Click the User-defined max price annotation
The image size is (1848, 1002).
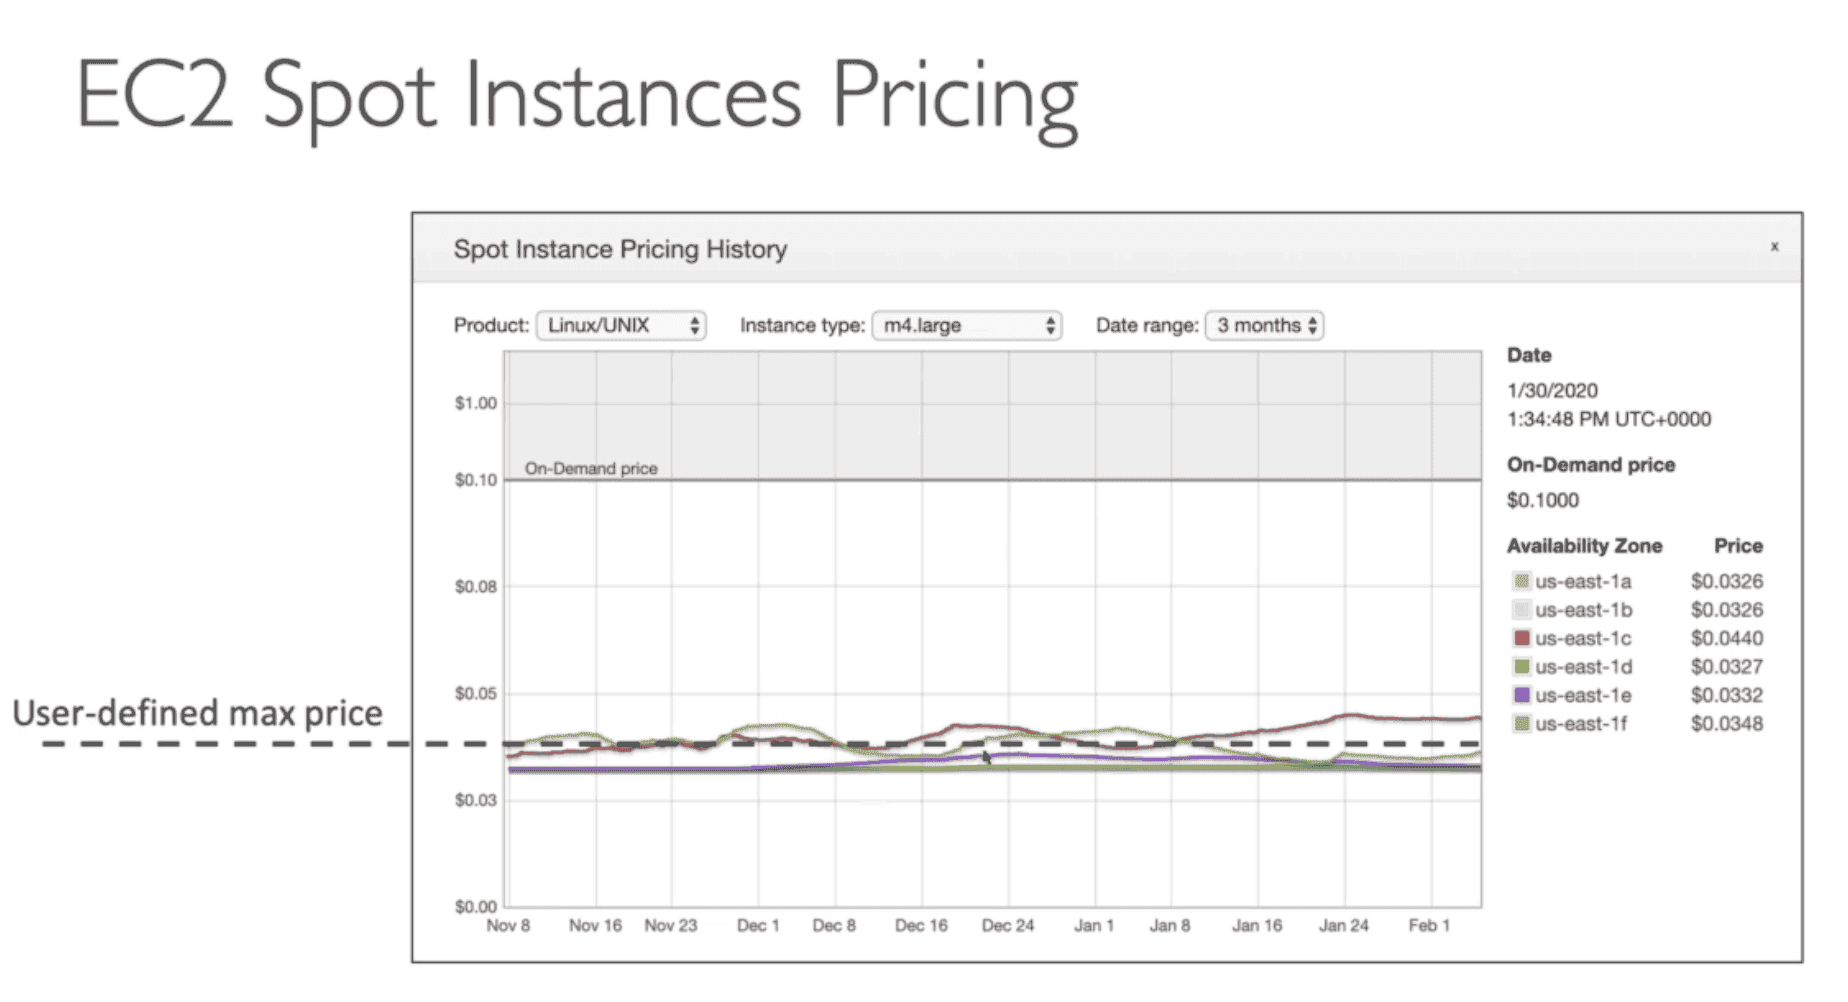pyautogui.click(x=197, y=713)
